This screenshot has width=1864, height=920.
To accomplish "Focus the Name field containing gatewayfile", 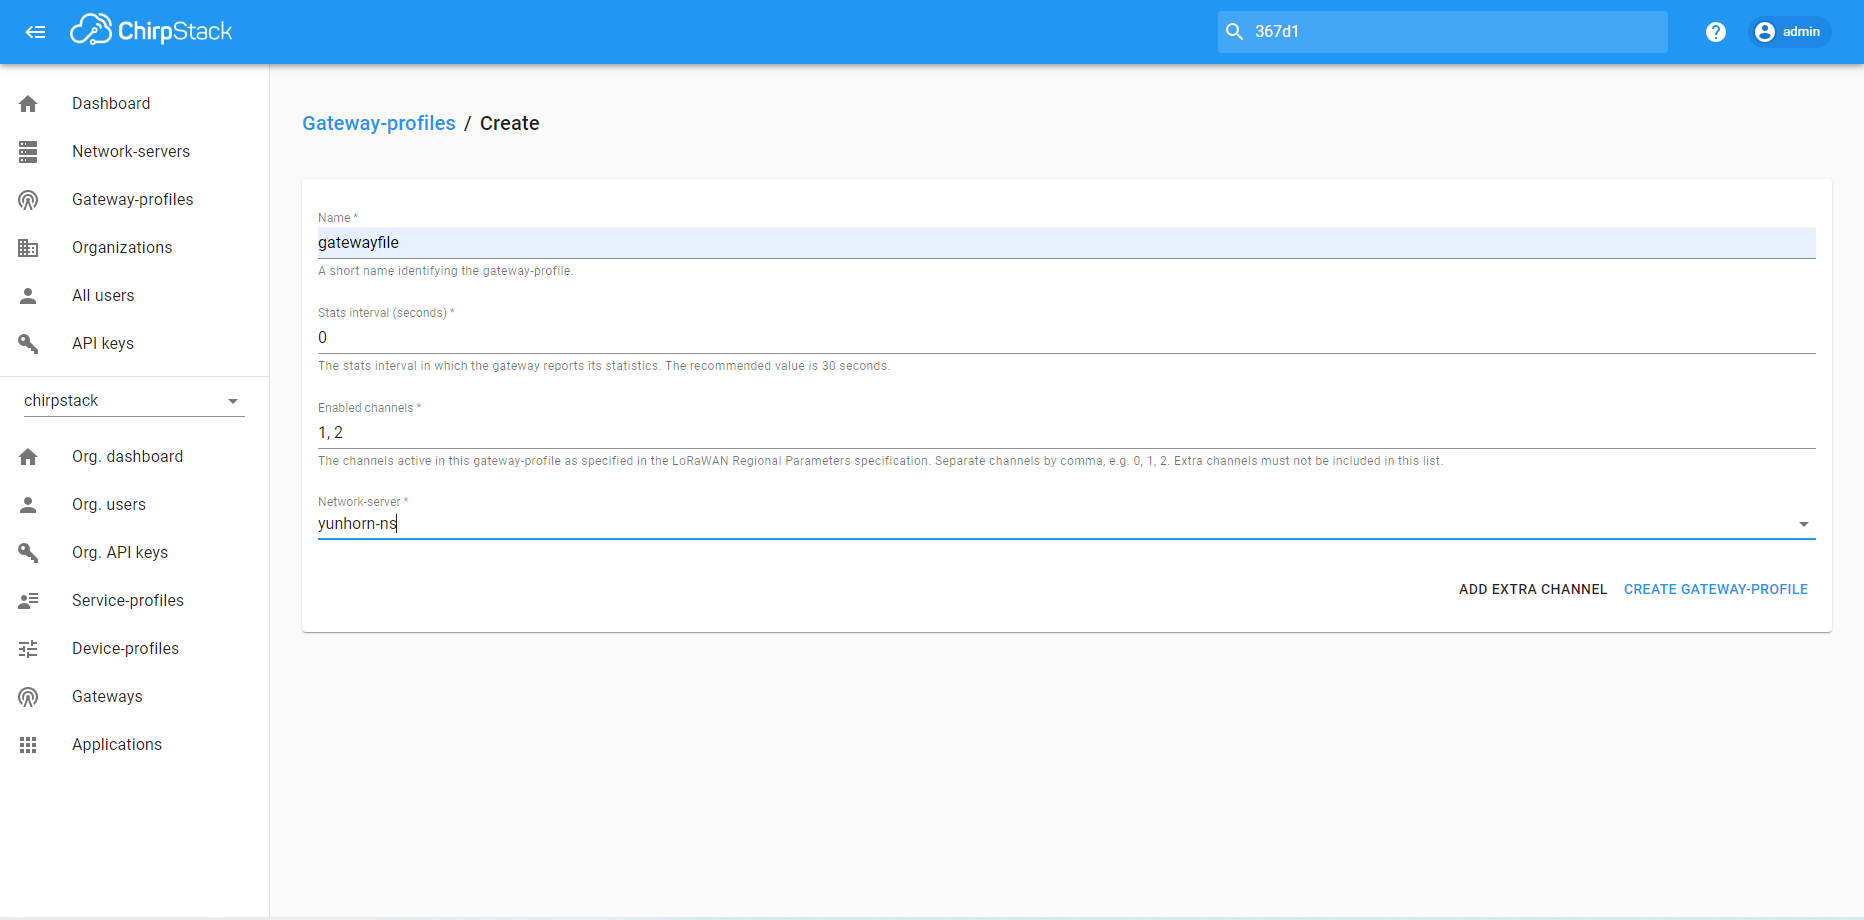I will pos(1066,243).
